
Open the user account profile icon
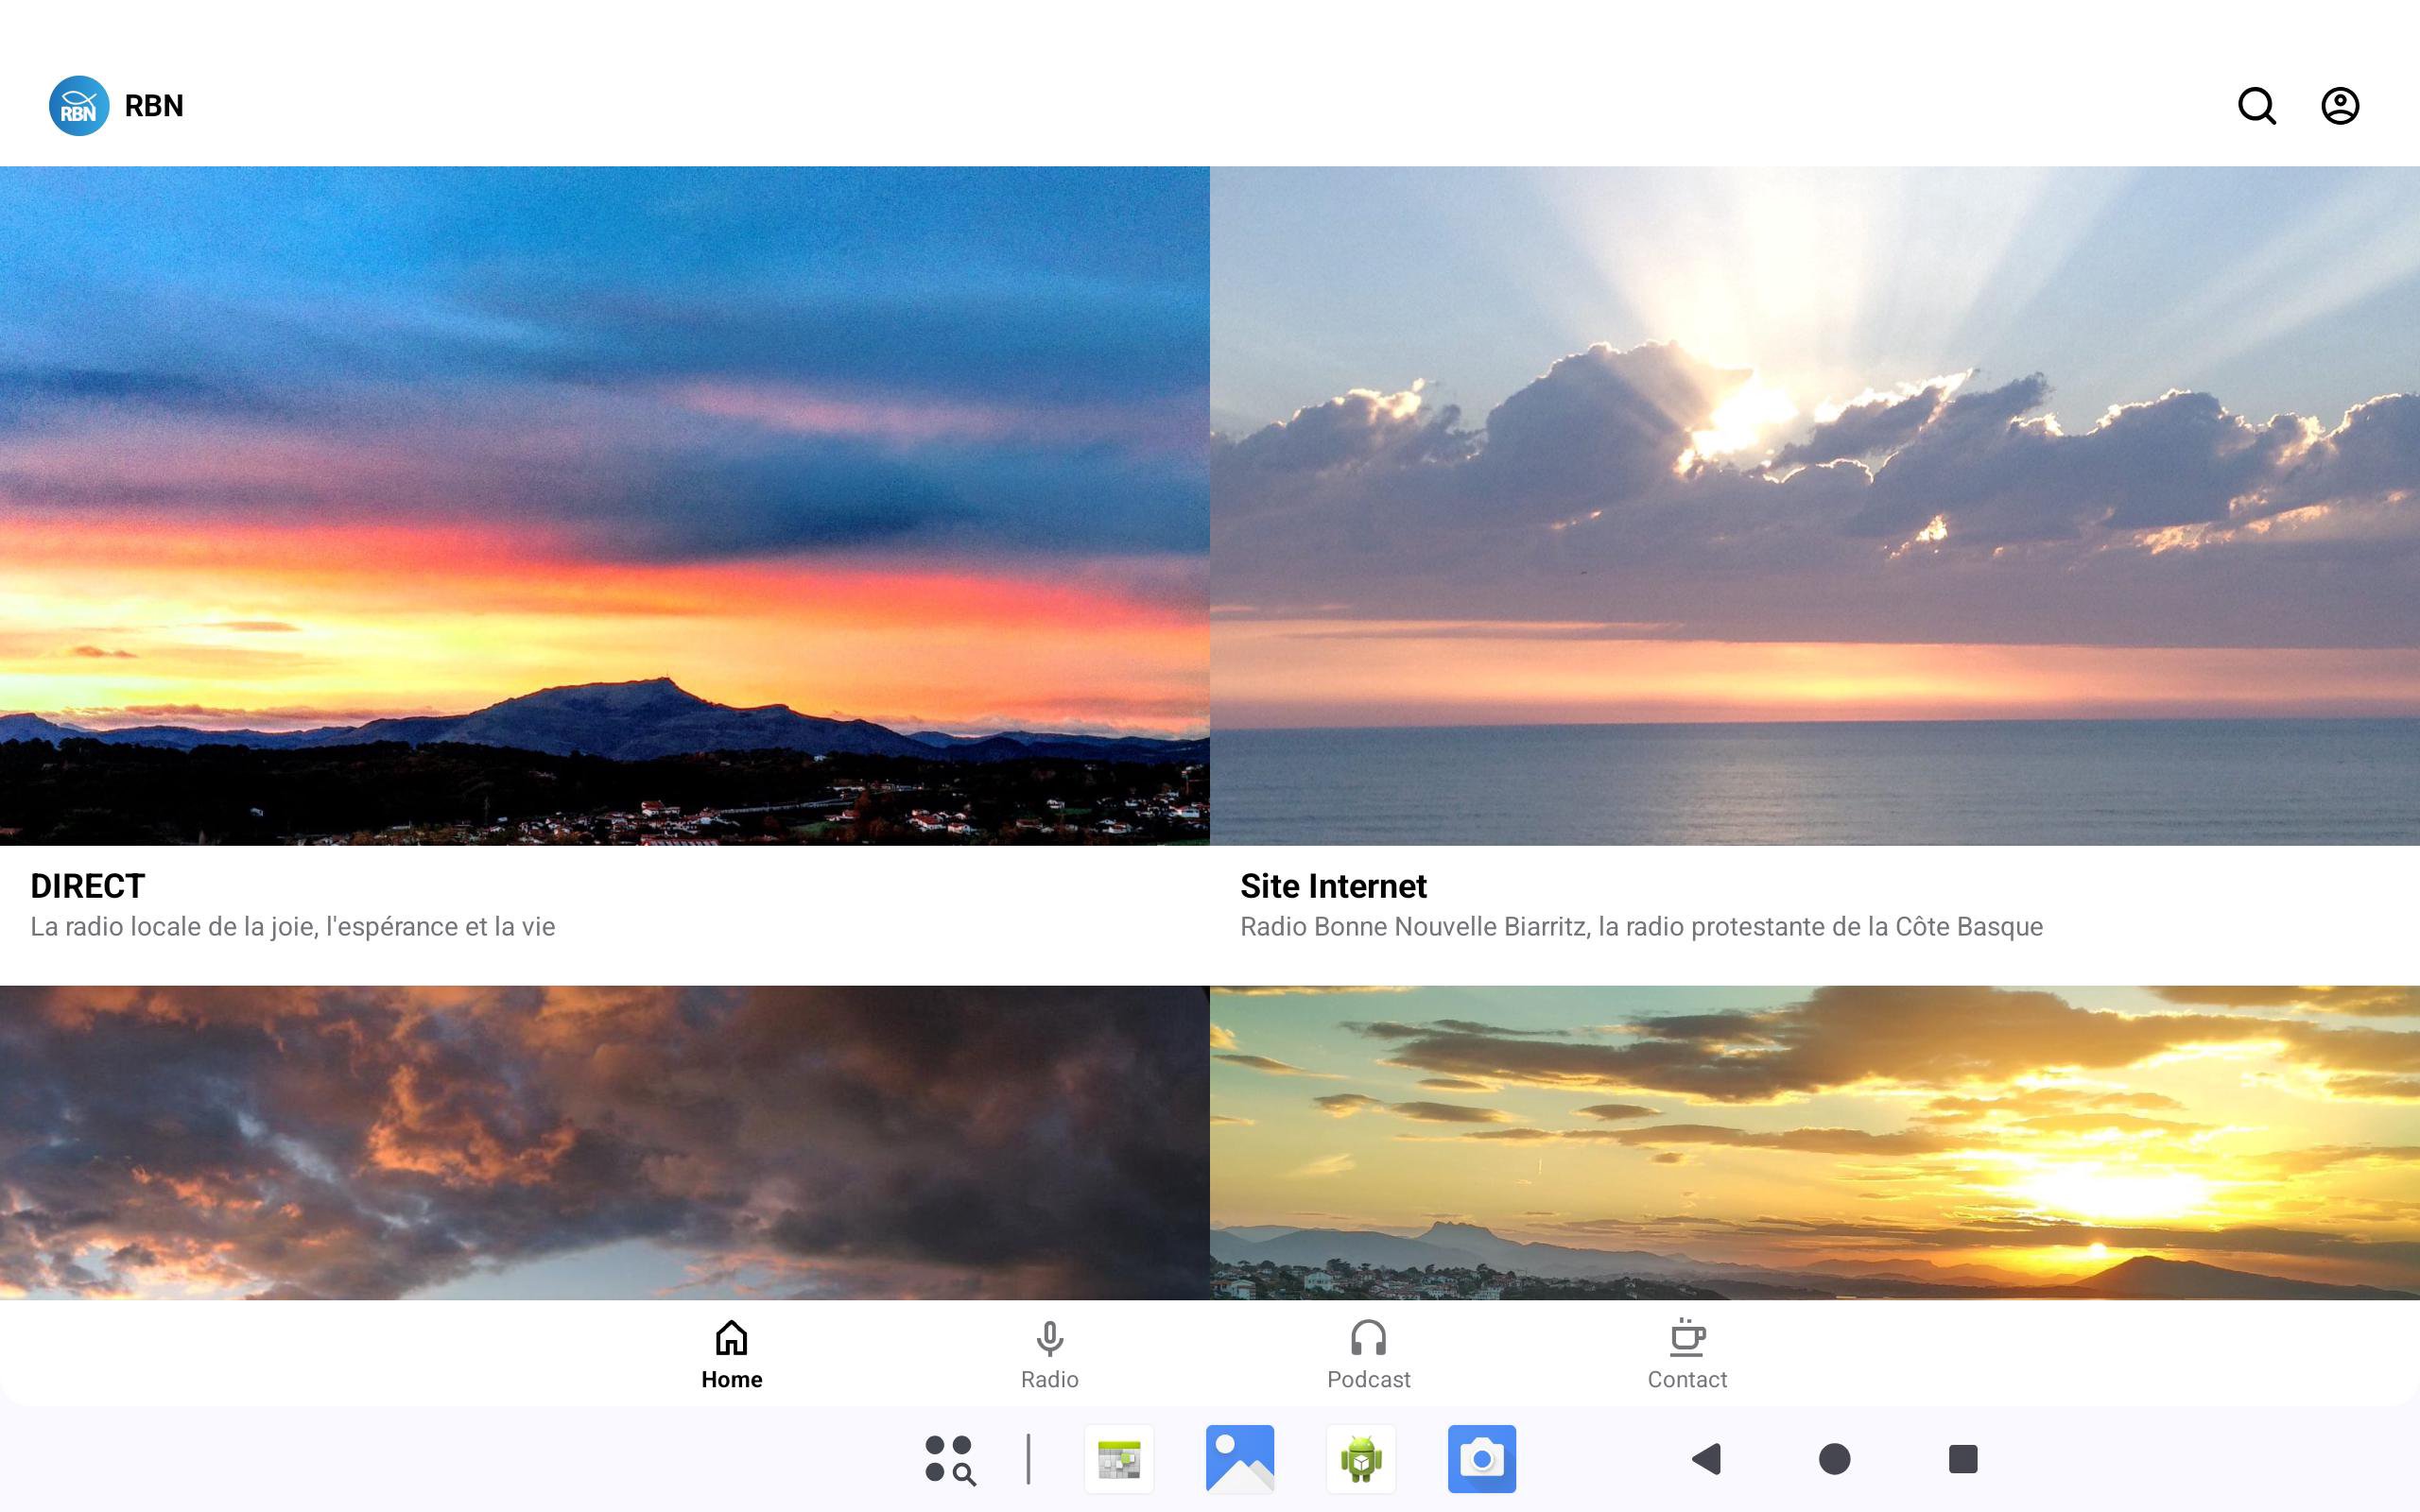tap(2339, 106)
